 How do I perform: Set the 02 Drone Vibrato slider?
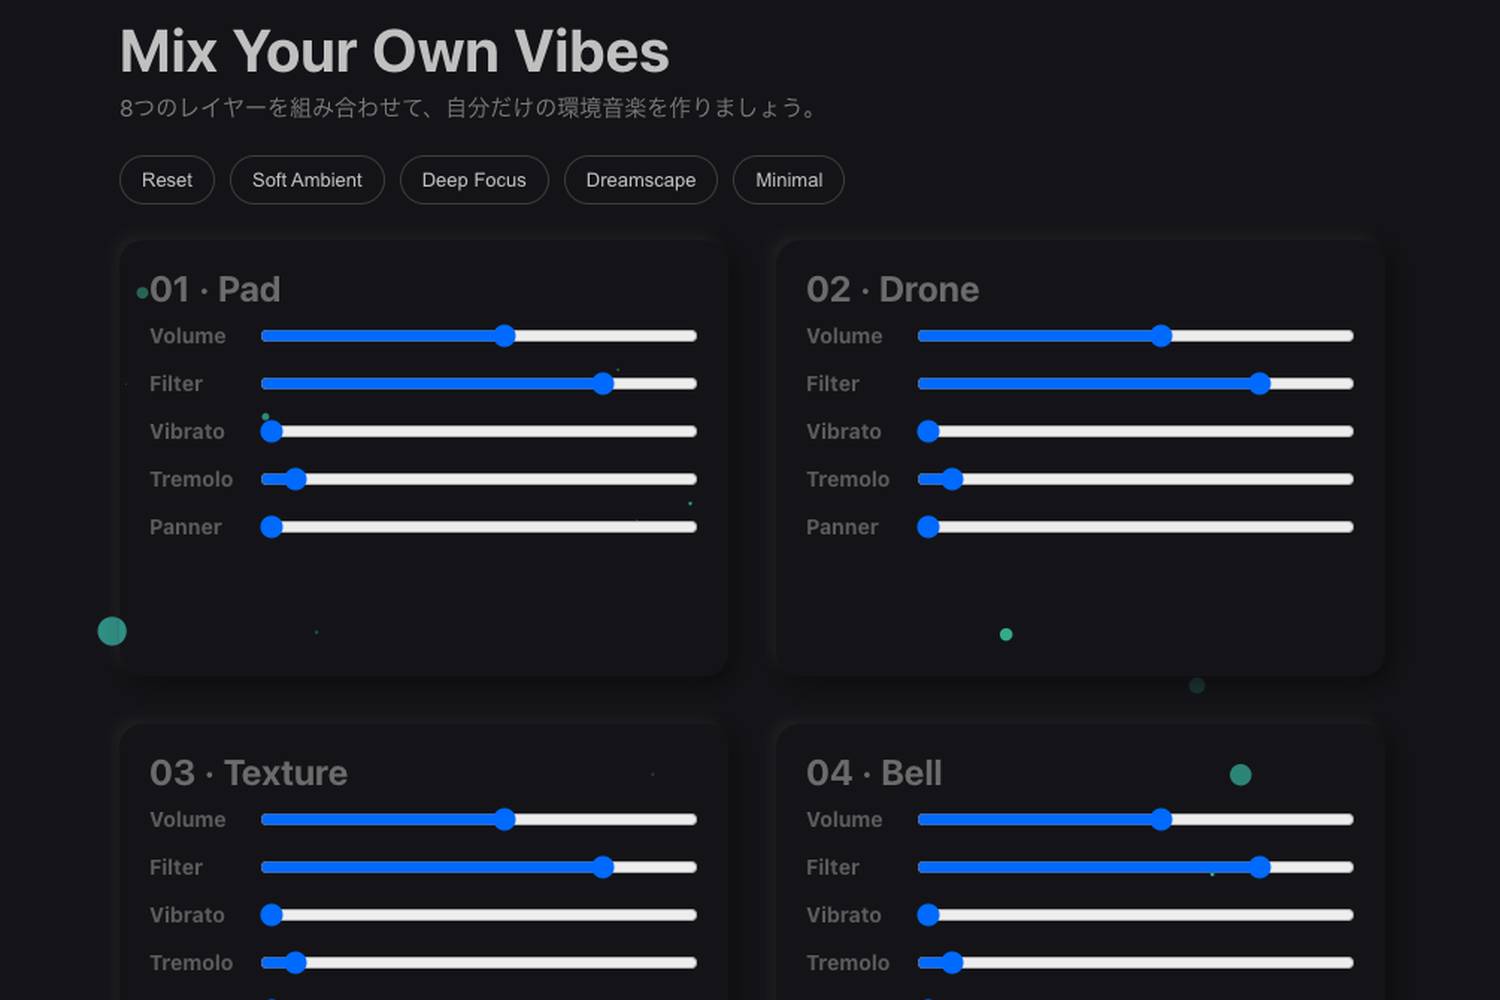click(x=1136, y=432)
